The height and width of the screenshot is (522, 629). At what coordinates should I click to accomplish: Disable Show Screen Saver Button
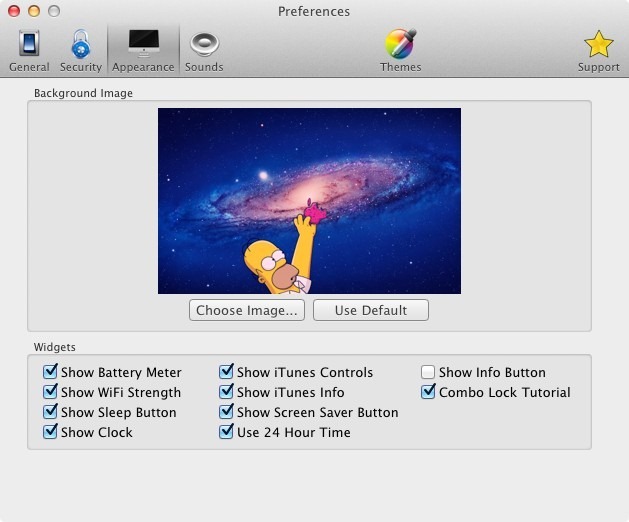[x=226, y=412]
